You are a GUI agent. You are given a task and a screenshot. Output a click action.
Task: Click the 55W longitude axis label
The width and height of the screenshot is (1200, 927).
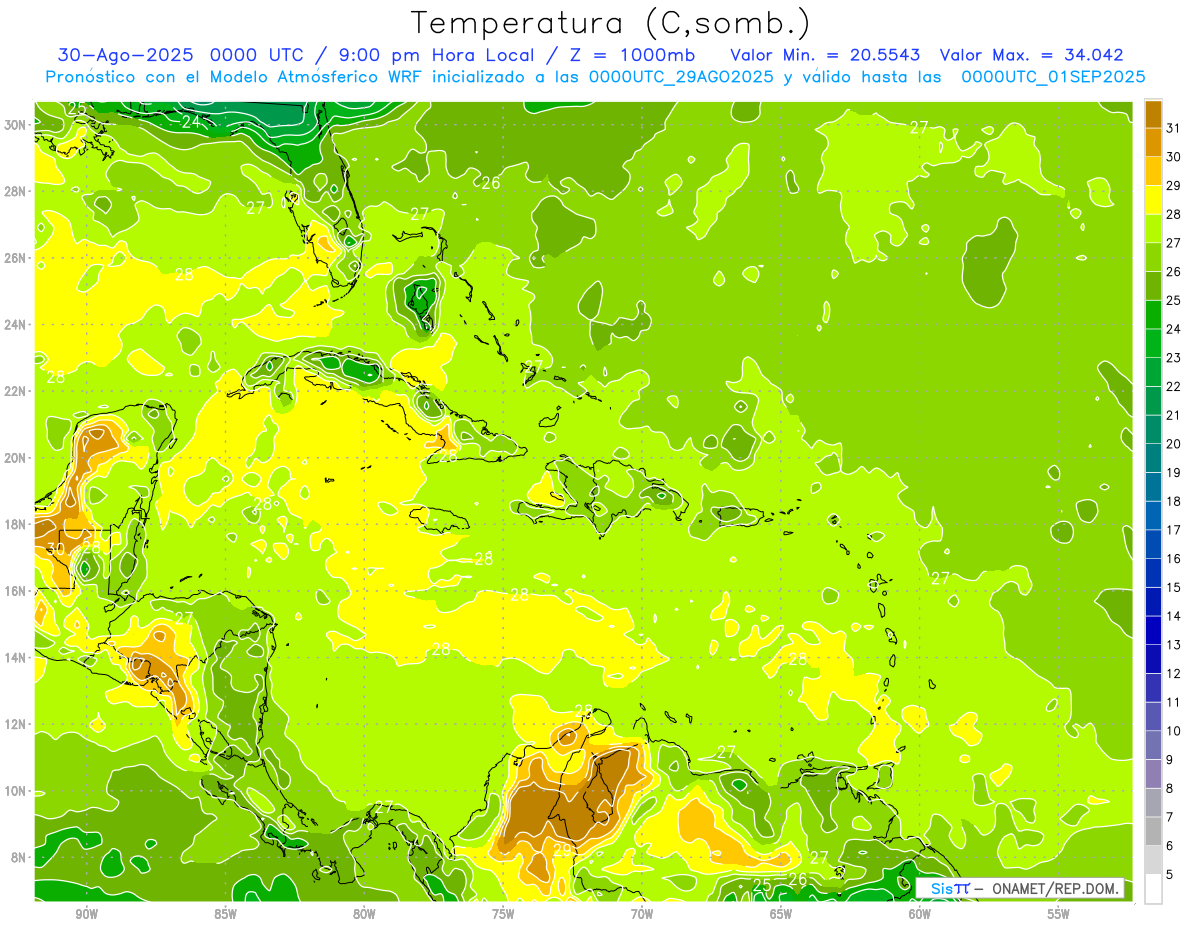point(1059,914)
